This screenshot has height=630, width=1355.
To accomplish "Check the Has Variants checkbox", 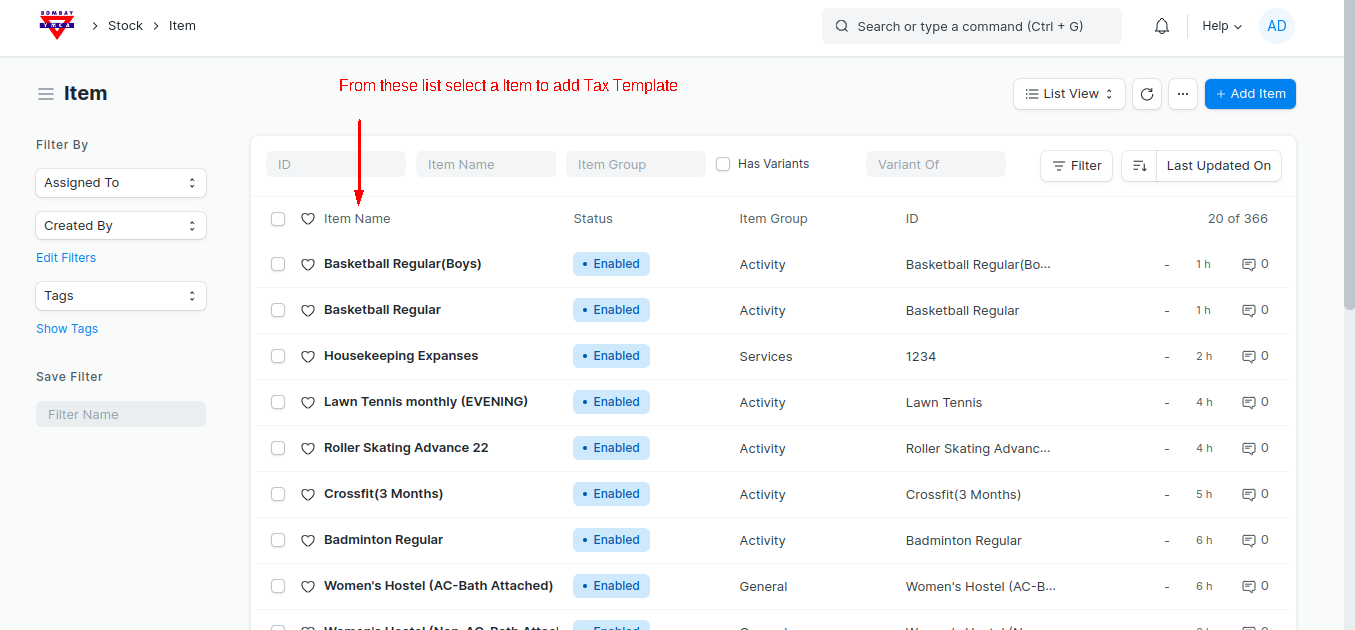I will point(723,164).
